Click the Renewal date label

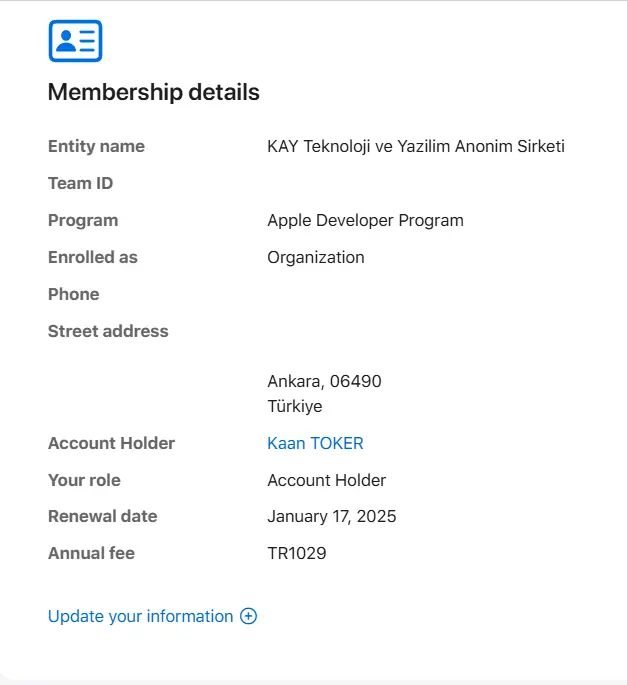[102, 516]
